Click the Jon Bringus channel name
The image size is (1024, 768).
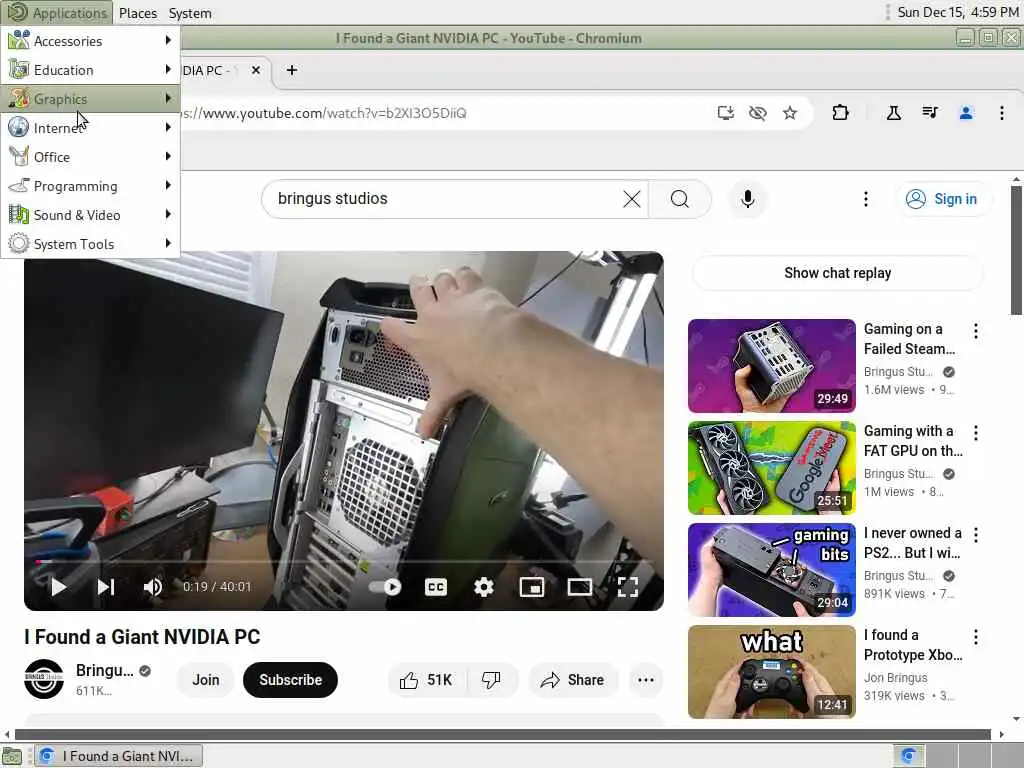(x=895, y=678)
